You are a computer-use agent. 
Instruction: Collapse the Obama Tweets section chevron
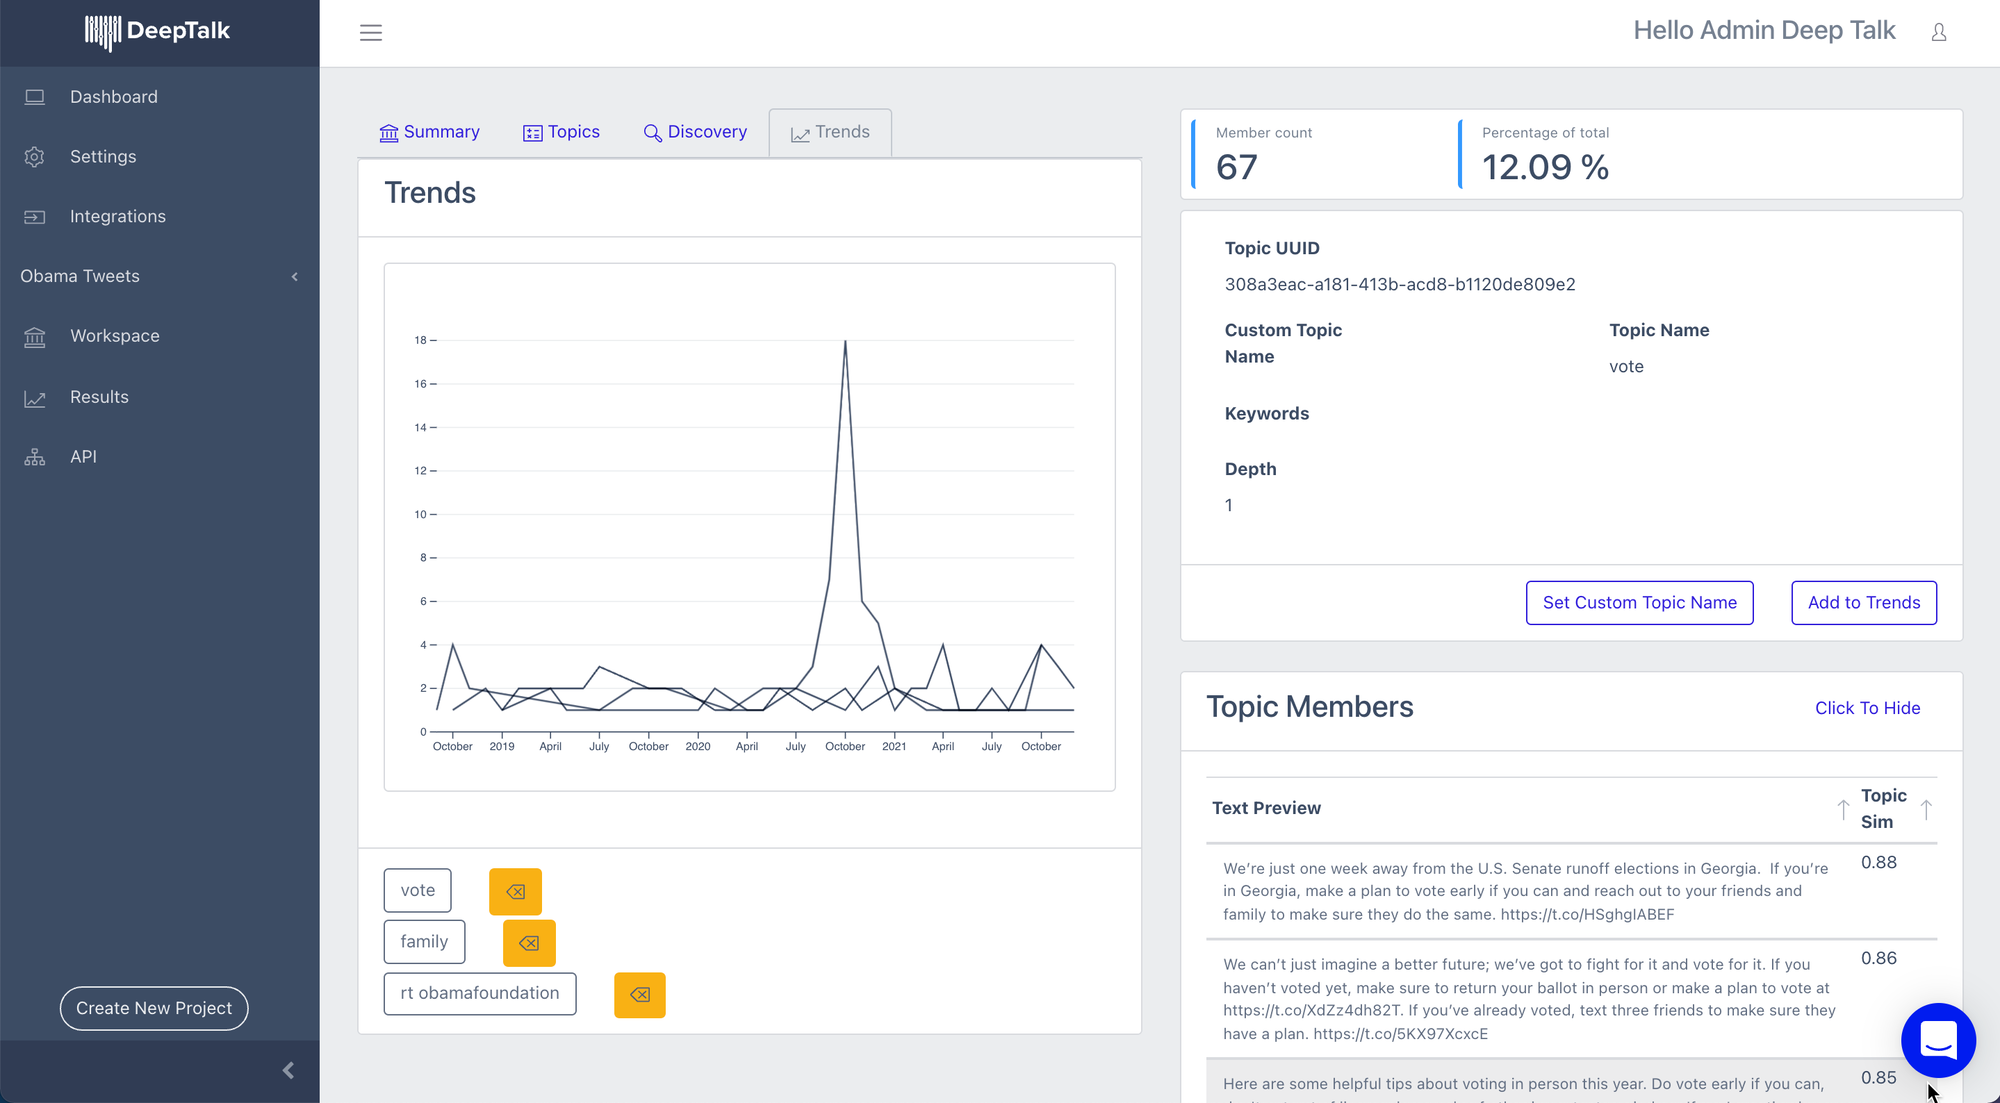[x=295, y=277]
